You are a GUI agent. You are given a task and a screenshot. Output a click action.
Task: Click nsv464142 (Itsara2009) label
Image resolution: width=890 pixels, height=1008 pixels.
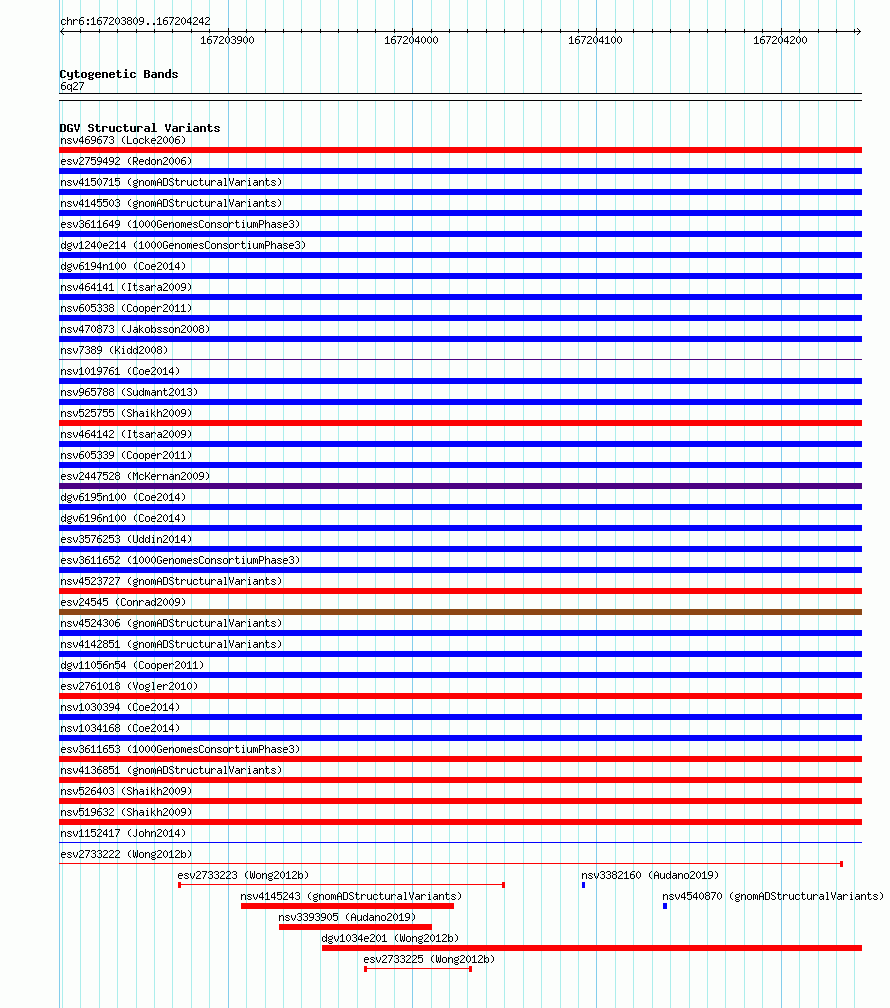click(126, 435)
